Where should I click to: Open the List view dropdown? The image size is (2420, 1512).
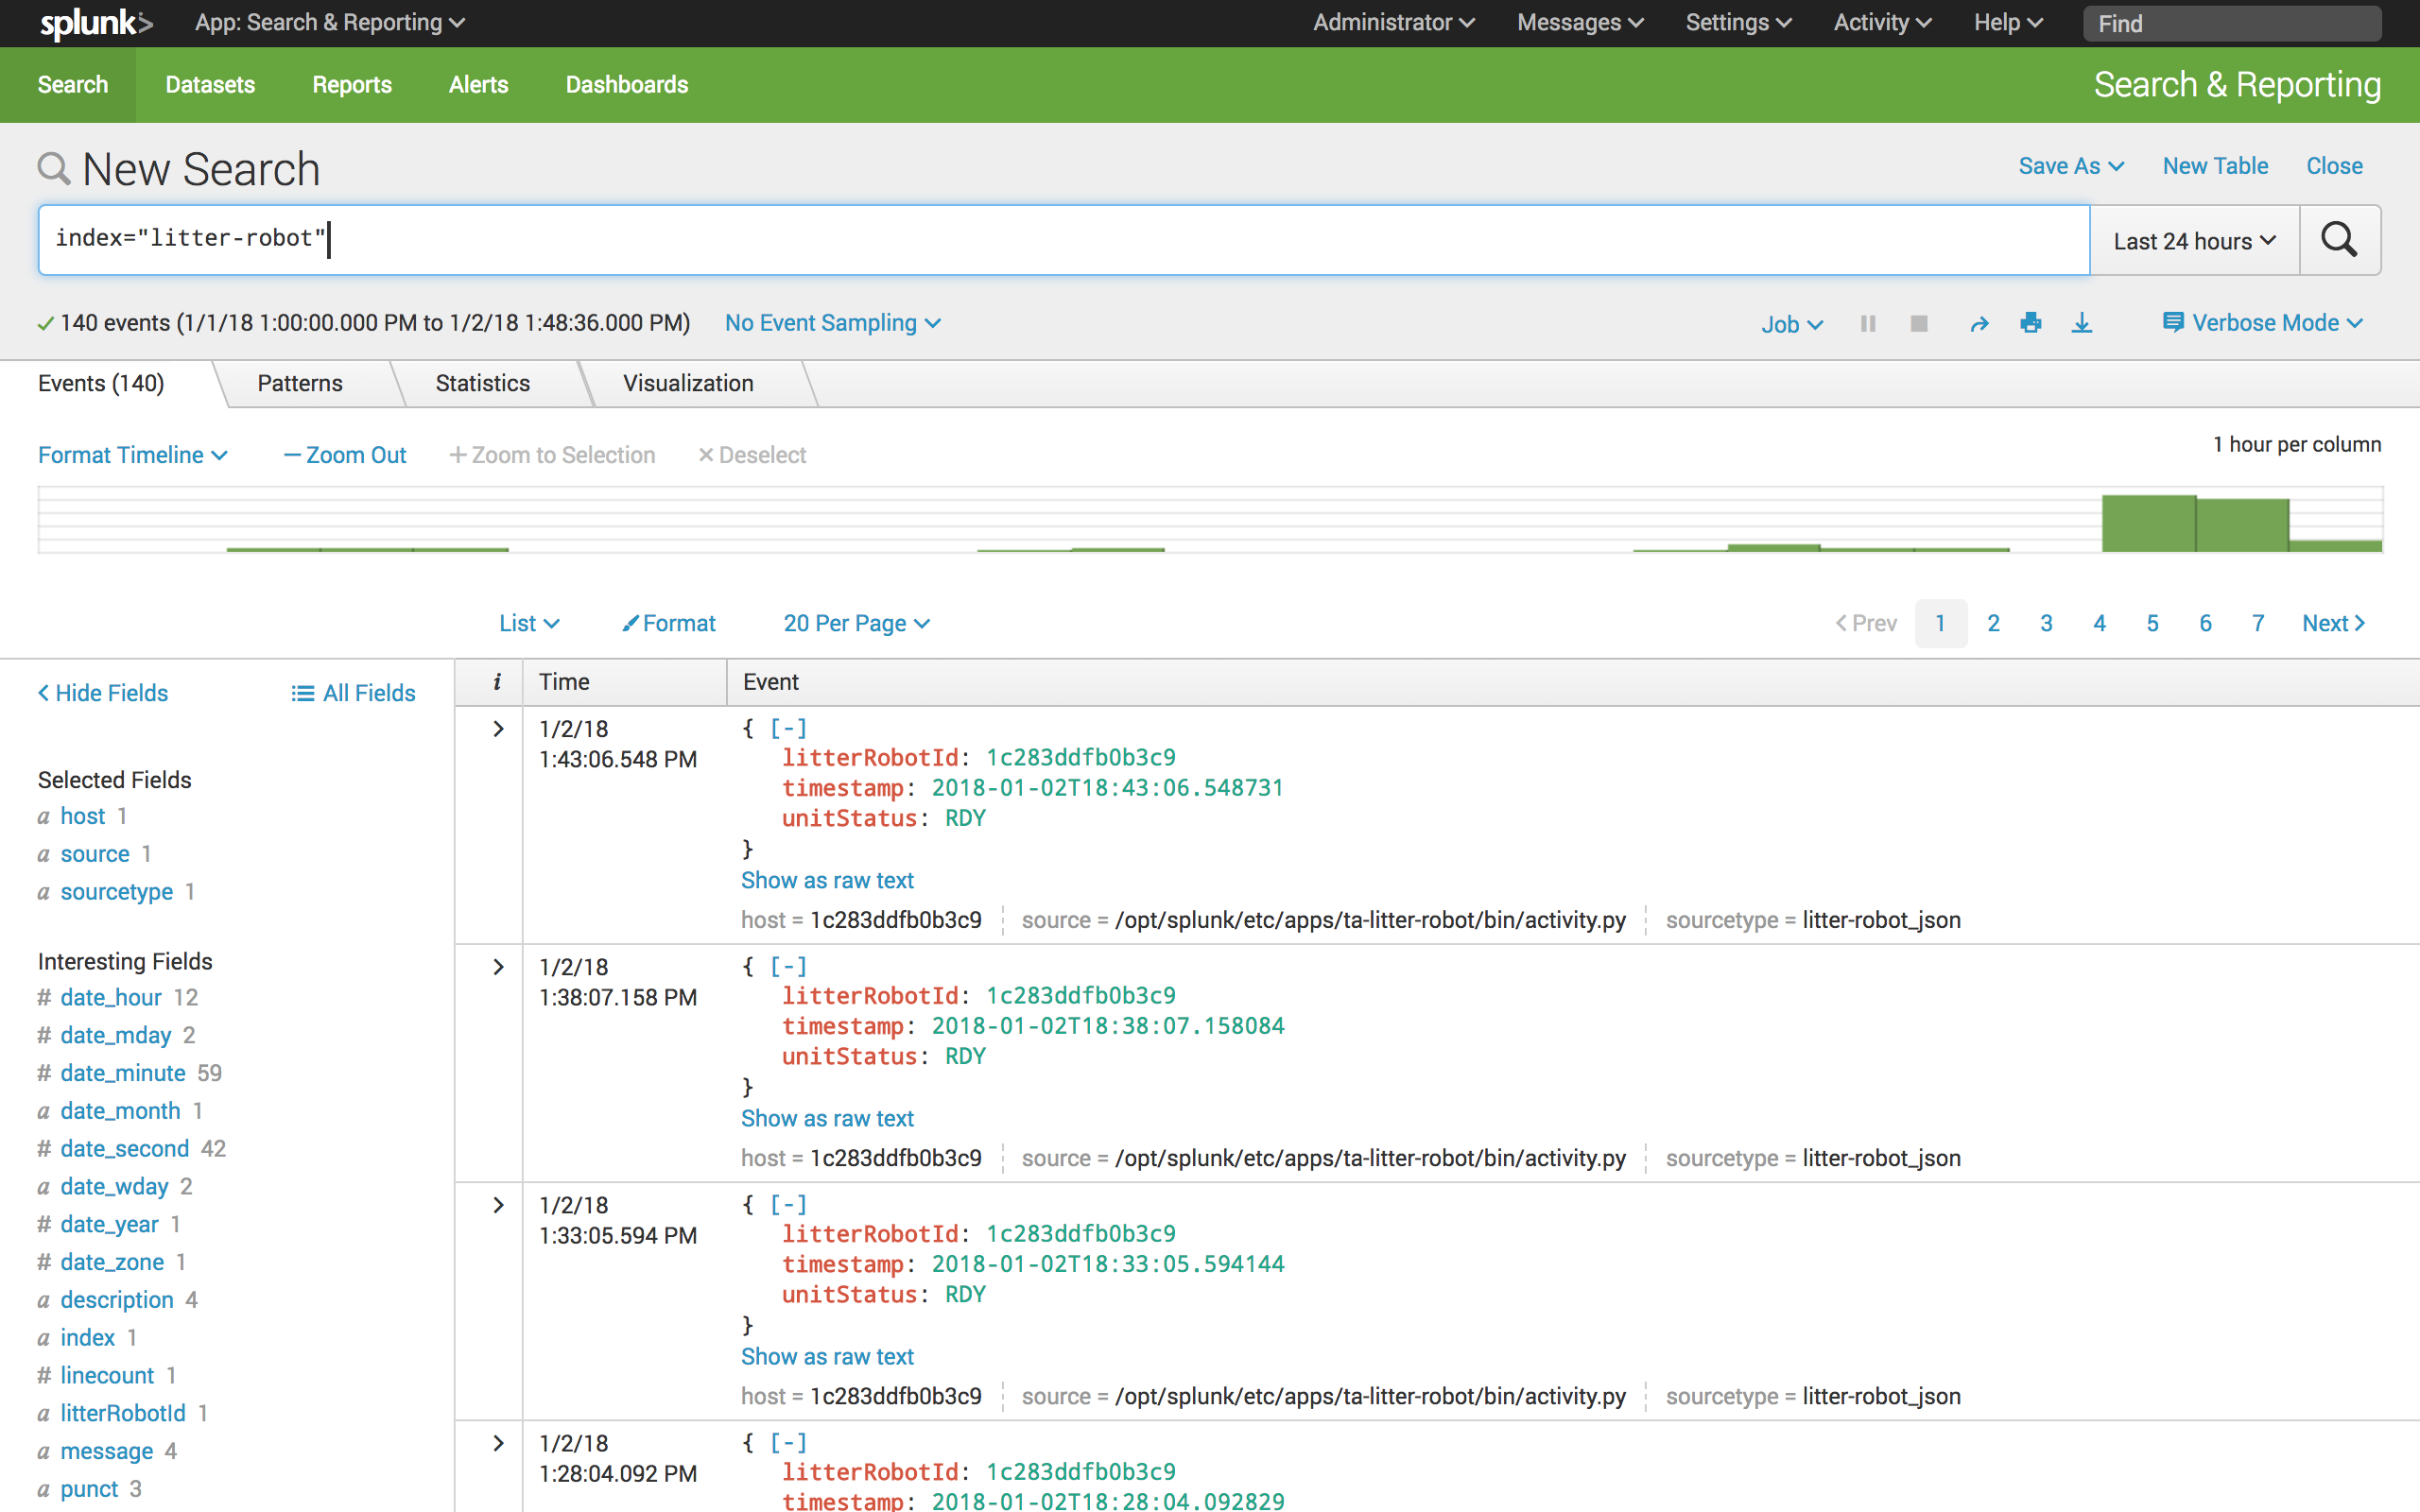pyautogui.click(x=529, y=623)
